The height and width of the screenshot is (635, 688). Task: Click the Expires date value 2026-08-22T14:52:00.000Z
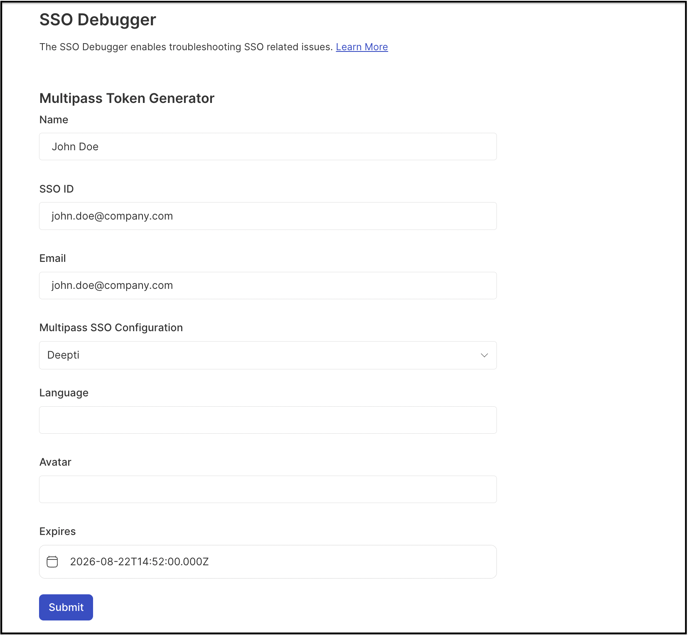(139, 562)
